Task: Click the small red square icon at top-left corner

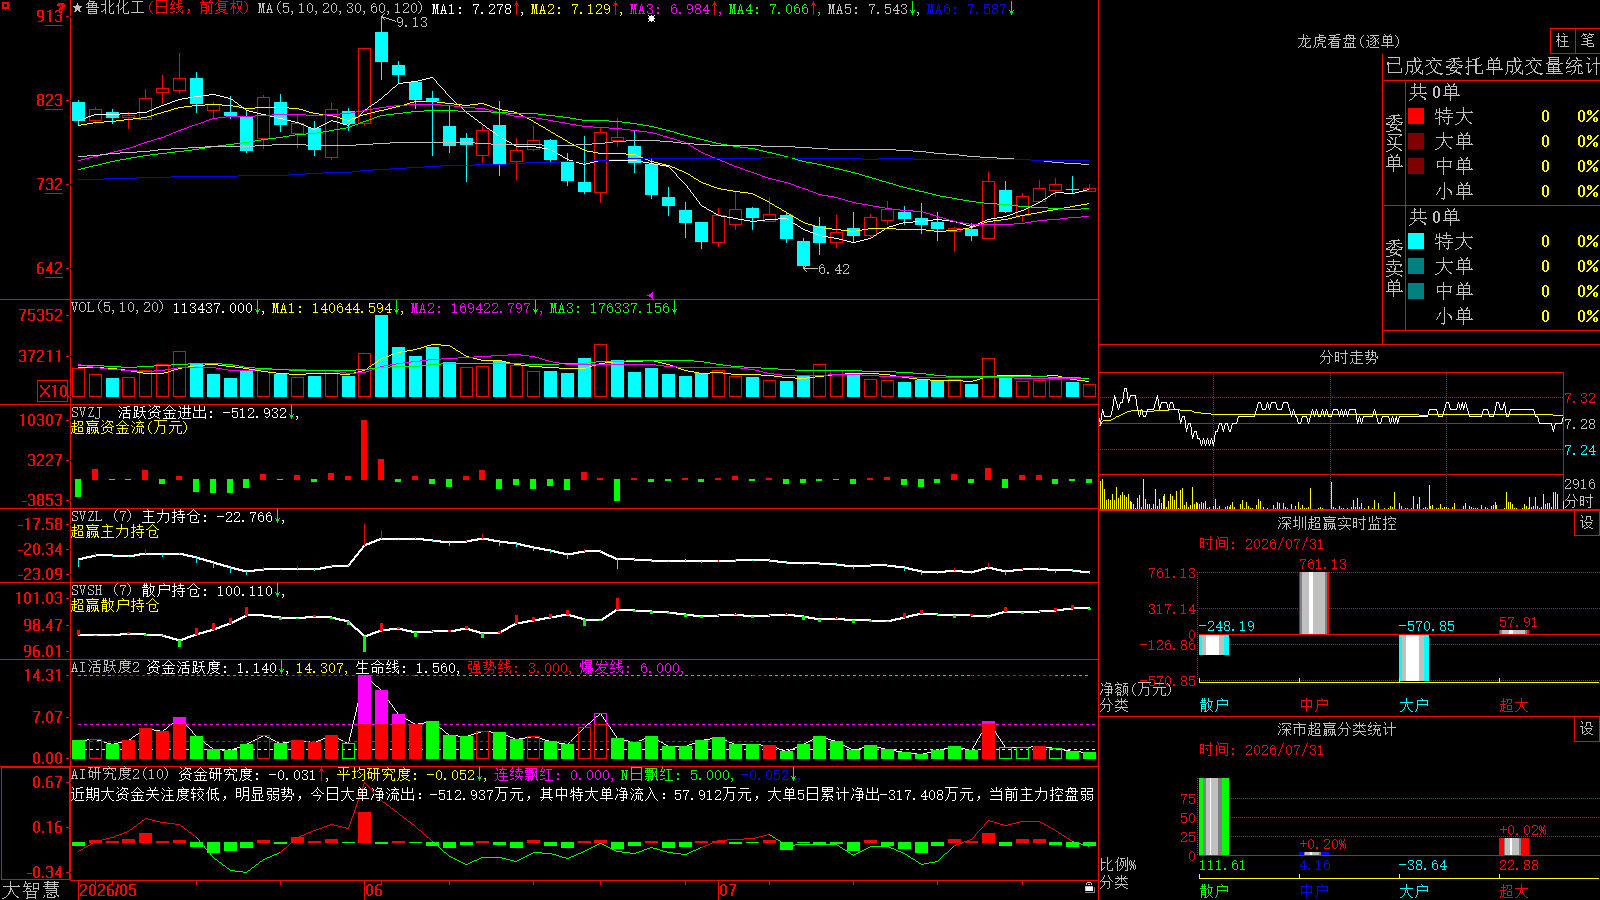Action: 5,6
